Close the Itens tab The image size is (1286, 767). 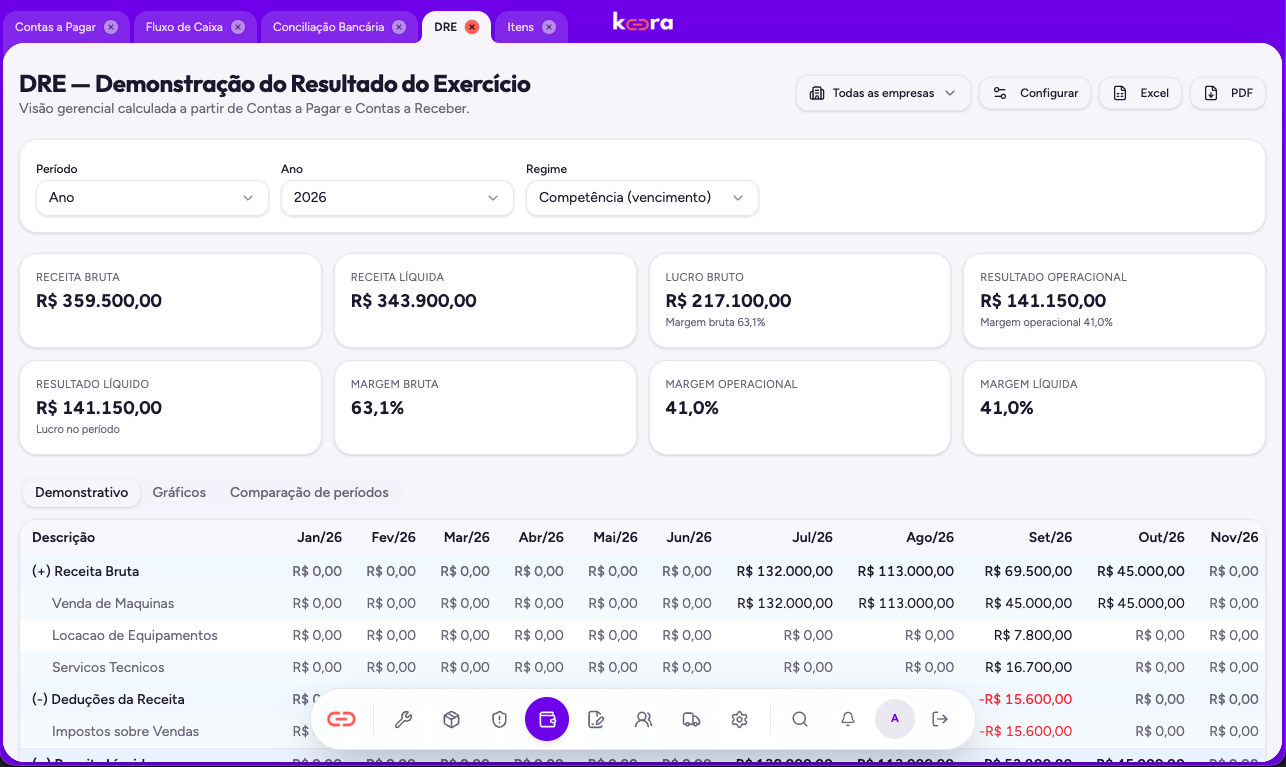click(549, 27)
